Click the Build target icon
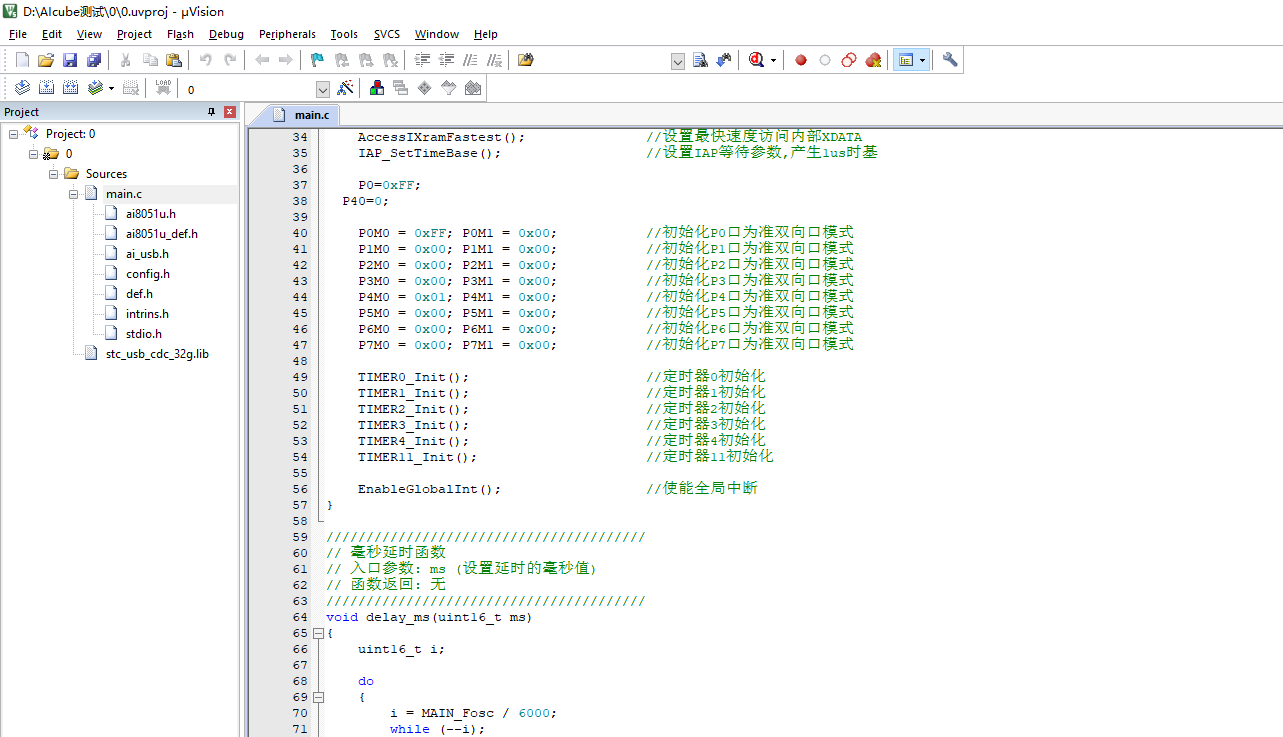1283x737 pixels. pyautogui.click(x=46, y=88)
